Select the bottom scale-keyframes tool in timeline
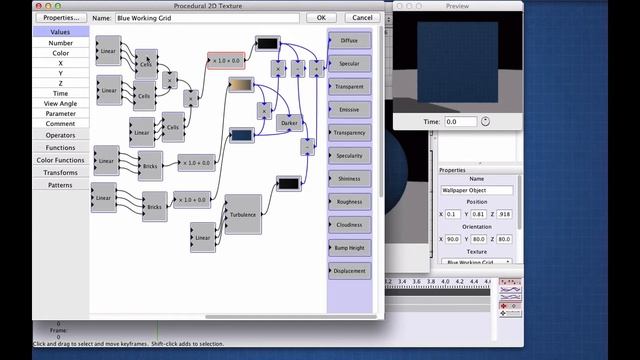The width and height of the screenshot is (640, 360). point(510,313)
